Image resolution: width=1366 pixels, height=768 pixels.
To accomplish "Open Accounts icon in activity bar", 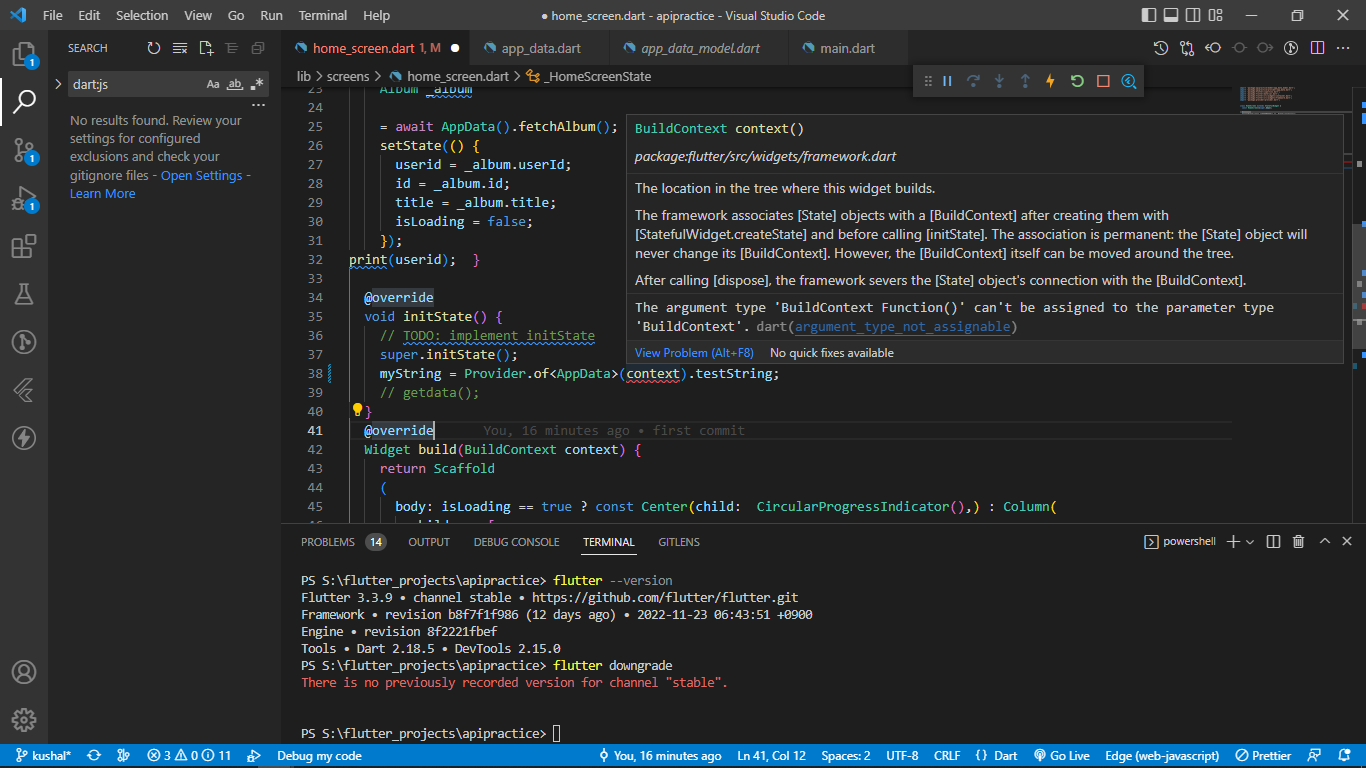I will point(24,672).
